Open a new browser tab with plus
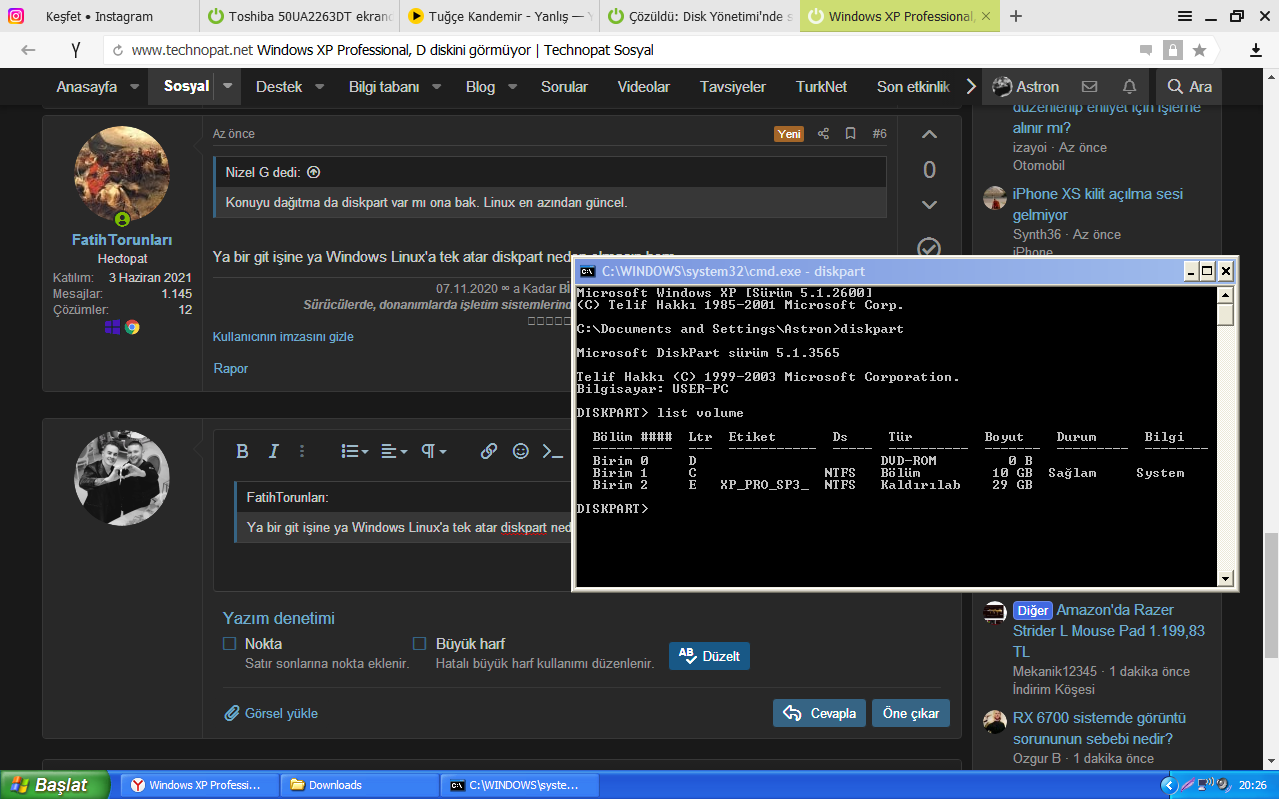 (x=1016, y=16)
